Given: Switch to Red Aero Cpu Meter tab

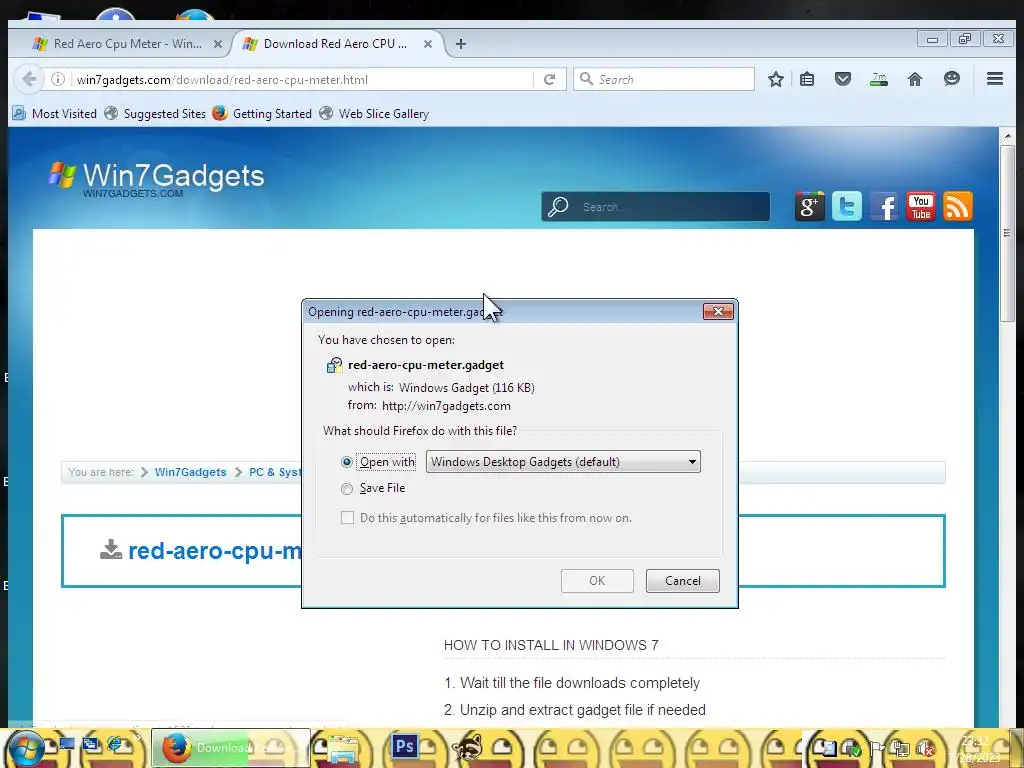Looking at the screenshot, I should pos(127,44).
